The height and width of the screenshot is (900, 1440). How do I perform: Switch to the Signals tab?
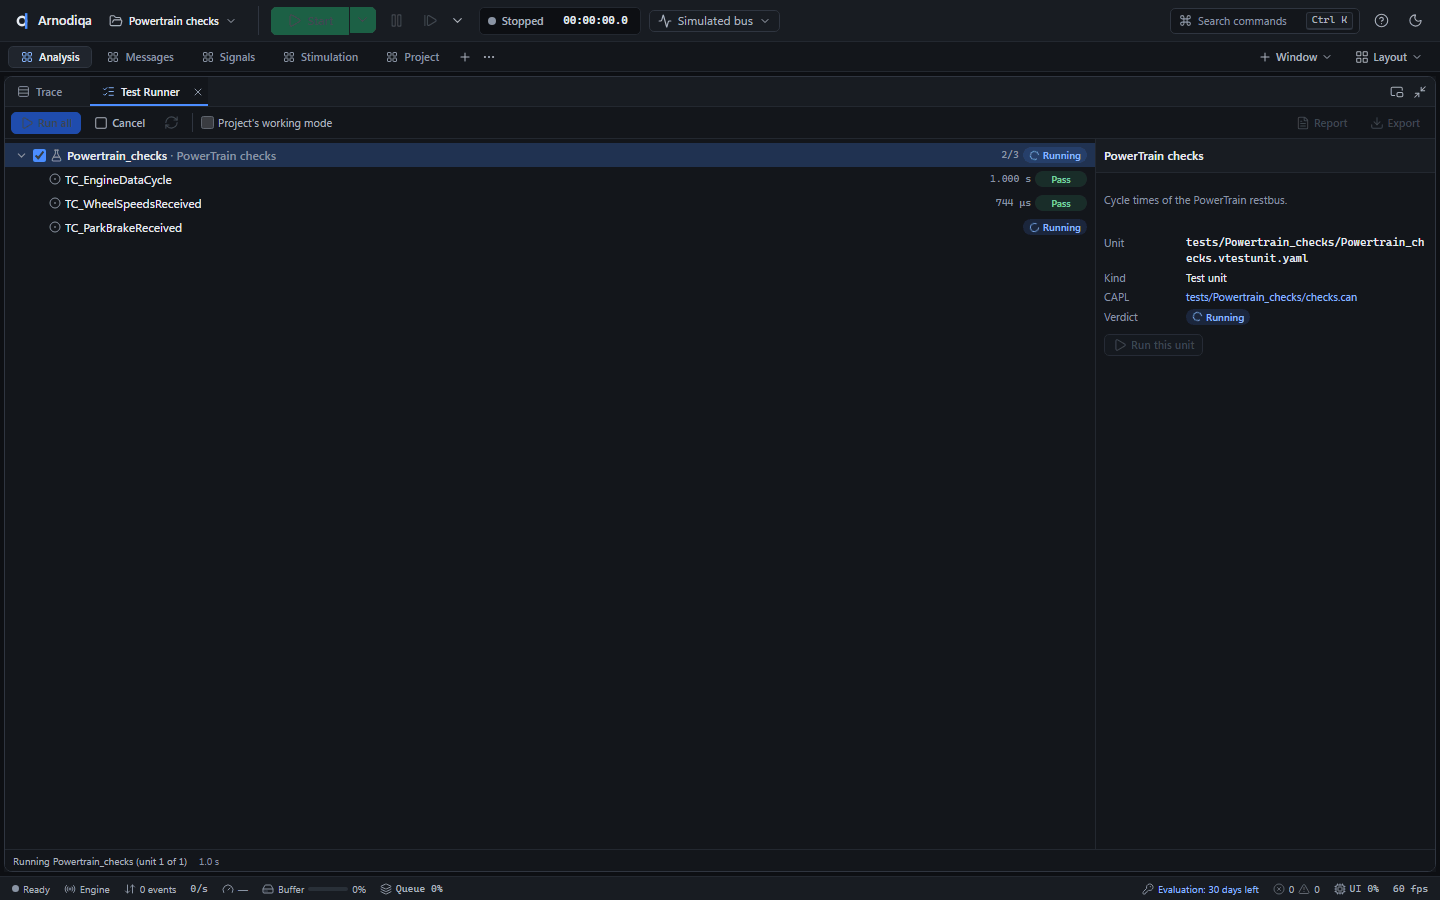pos(229,57)
